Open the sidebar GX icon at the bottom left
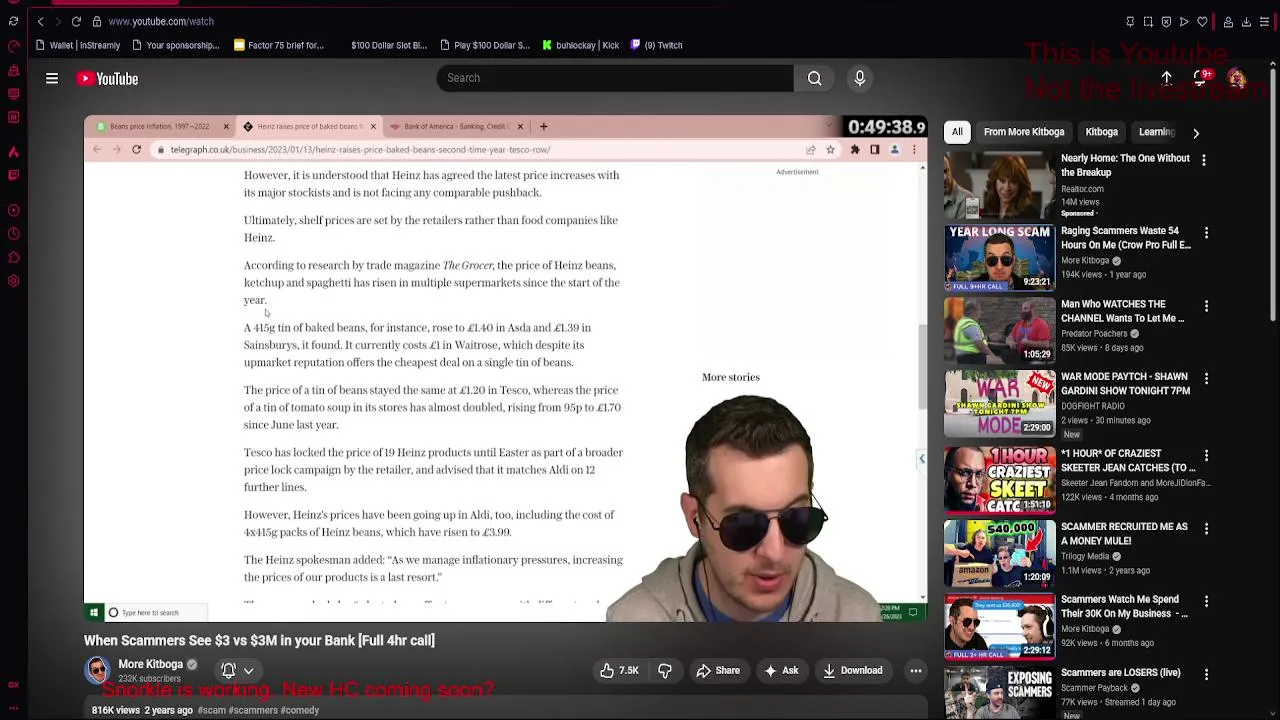The height and width of the screenshot is (720, 1280). (13, 685)
